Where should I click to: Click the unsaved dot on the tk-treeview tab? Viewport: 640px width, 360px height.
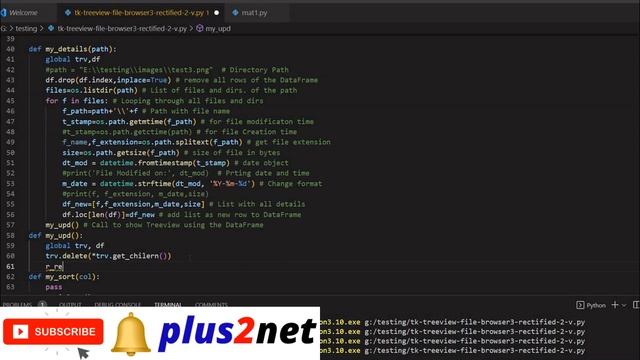[x=217, y=13]
